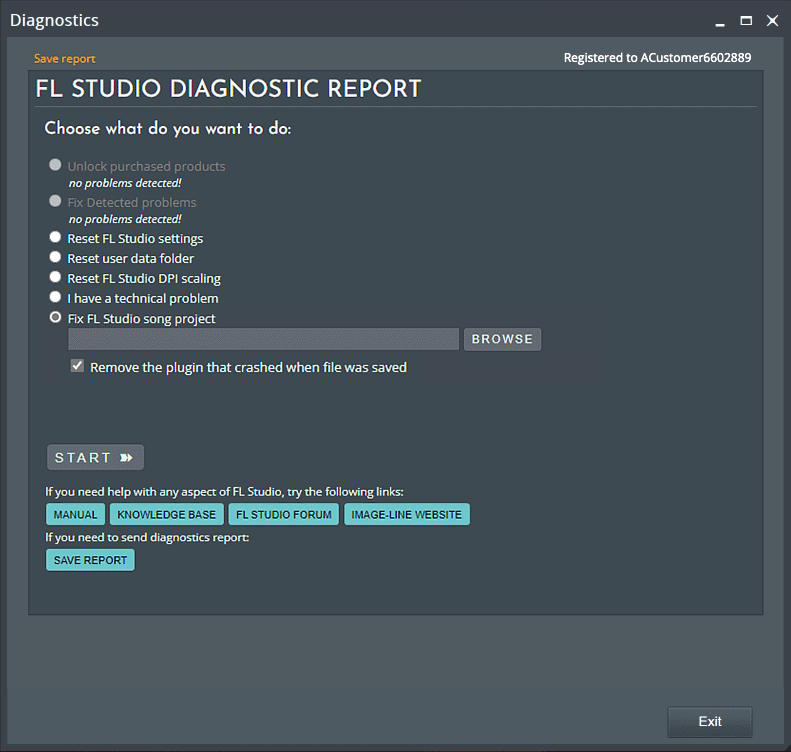Open the MANUAL link
Image resolution: width=791 pixels, height=752 pixels.
point(75,515)
